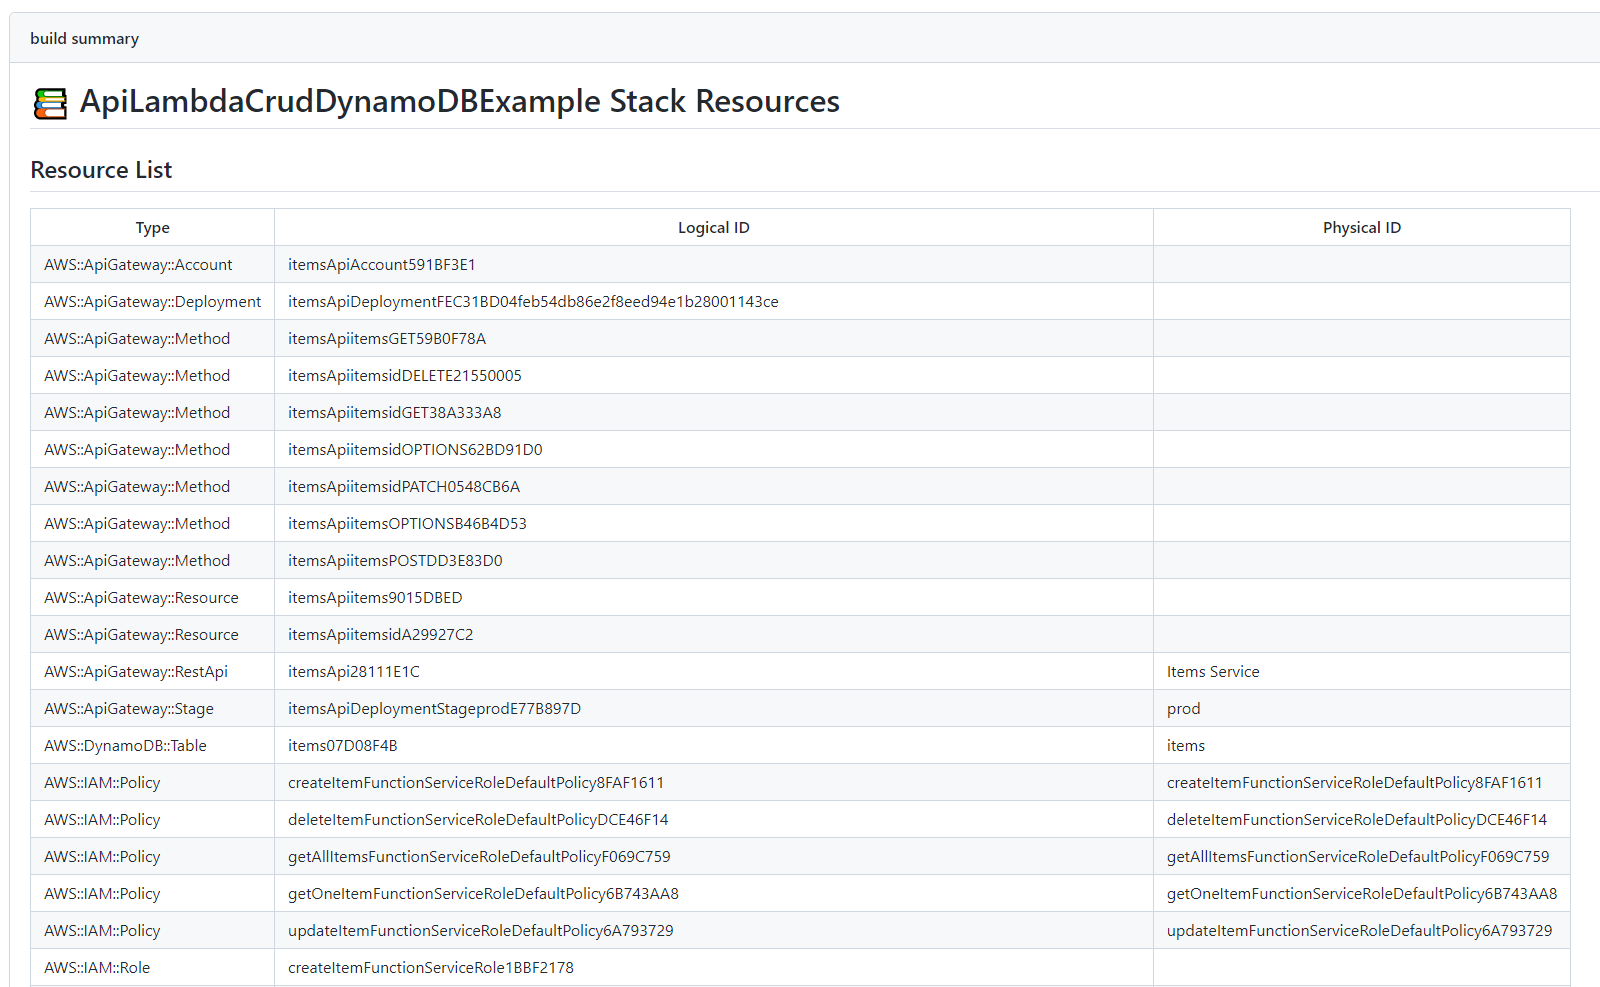Click the Resource List heading
The height and width of the screenshot is (987, 1600).
point(101,170)
